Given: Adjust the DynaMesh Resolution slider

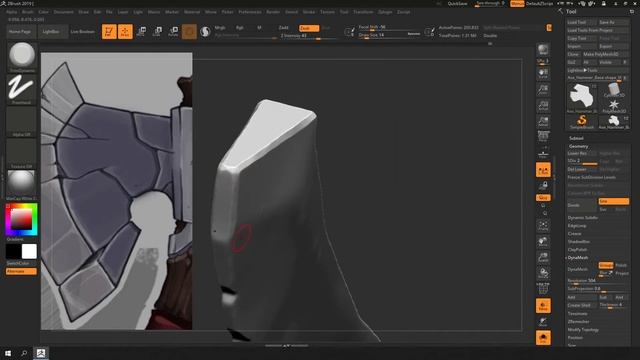Looking at the screenshot, I should coord(598,281).
